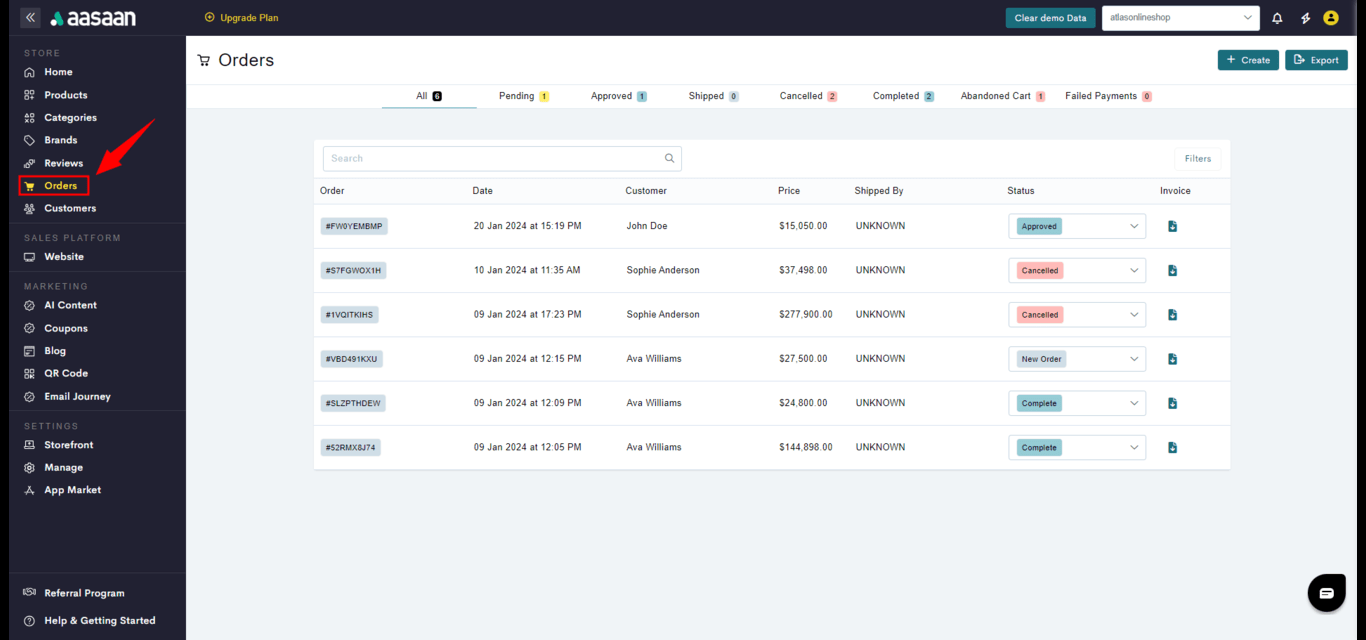Viewport: 1366px width, 640px height.
Task: Open the atlasonlineshop store selector
Action: tap(1180, 18)
